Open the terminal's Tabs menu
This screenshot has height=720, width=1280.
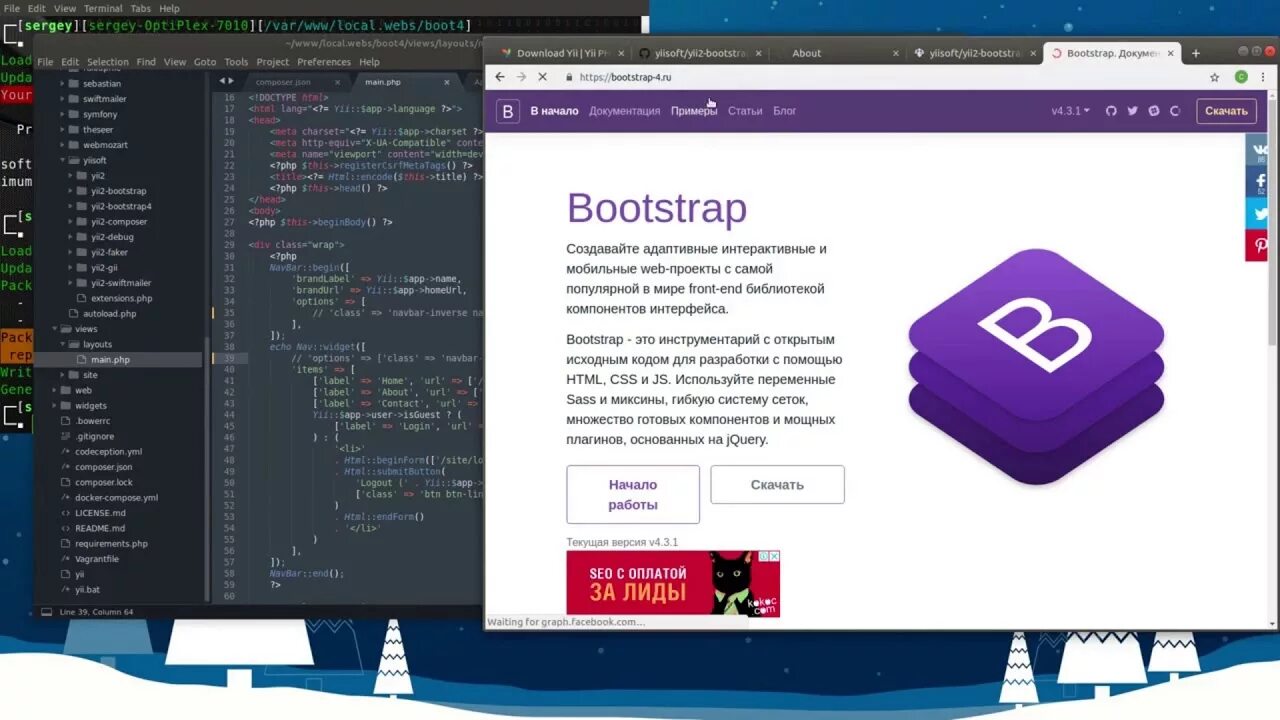coord(141,8)
